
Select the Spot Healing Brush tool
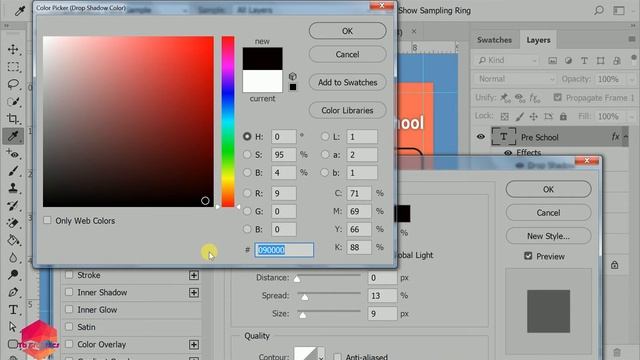click(13, 154)
